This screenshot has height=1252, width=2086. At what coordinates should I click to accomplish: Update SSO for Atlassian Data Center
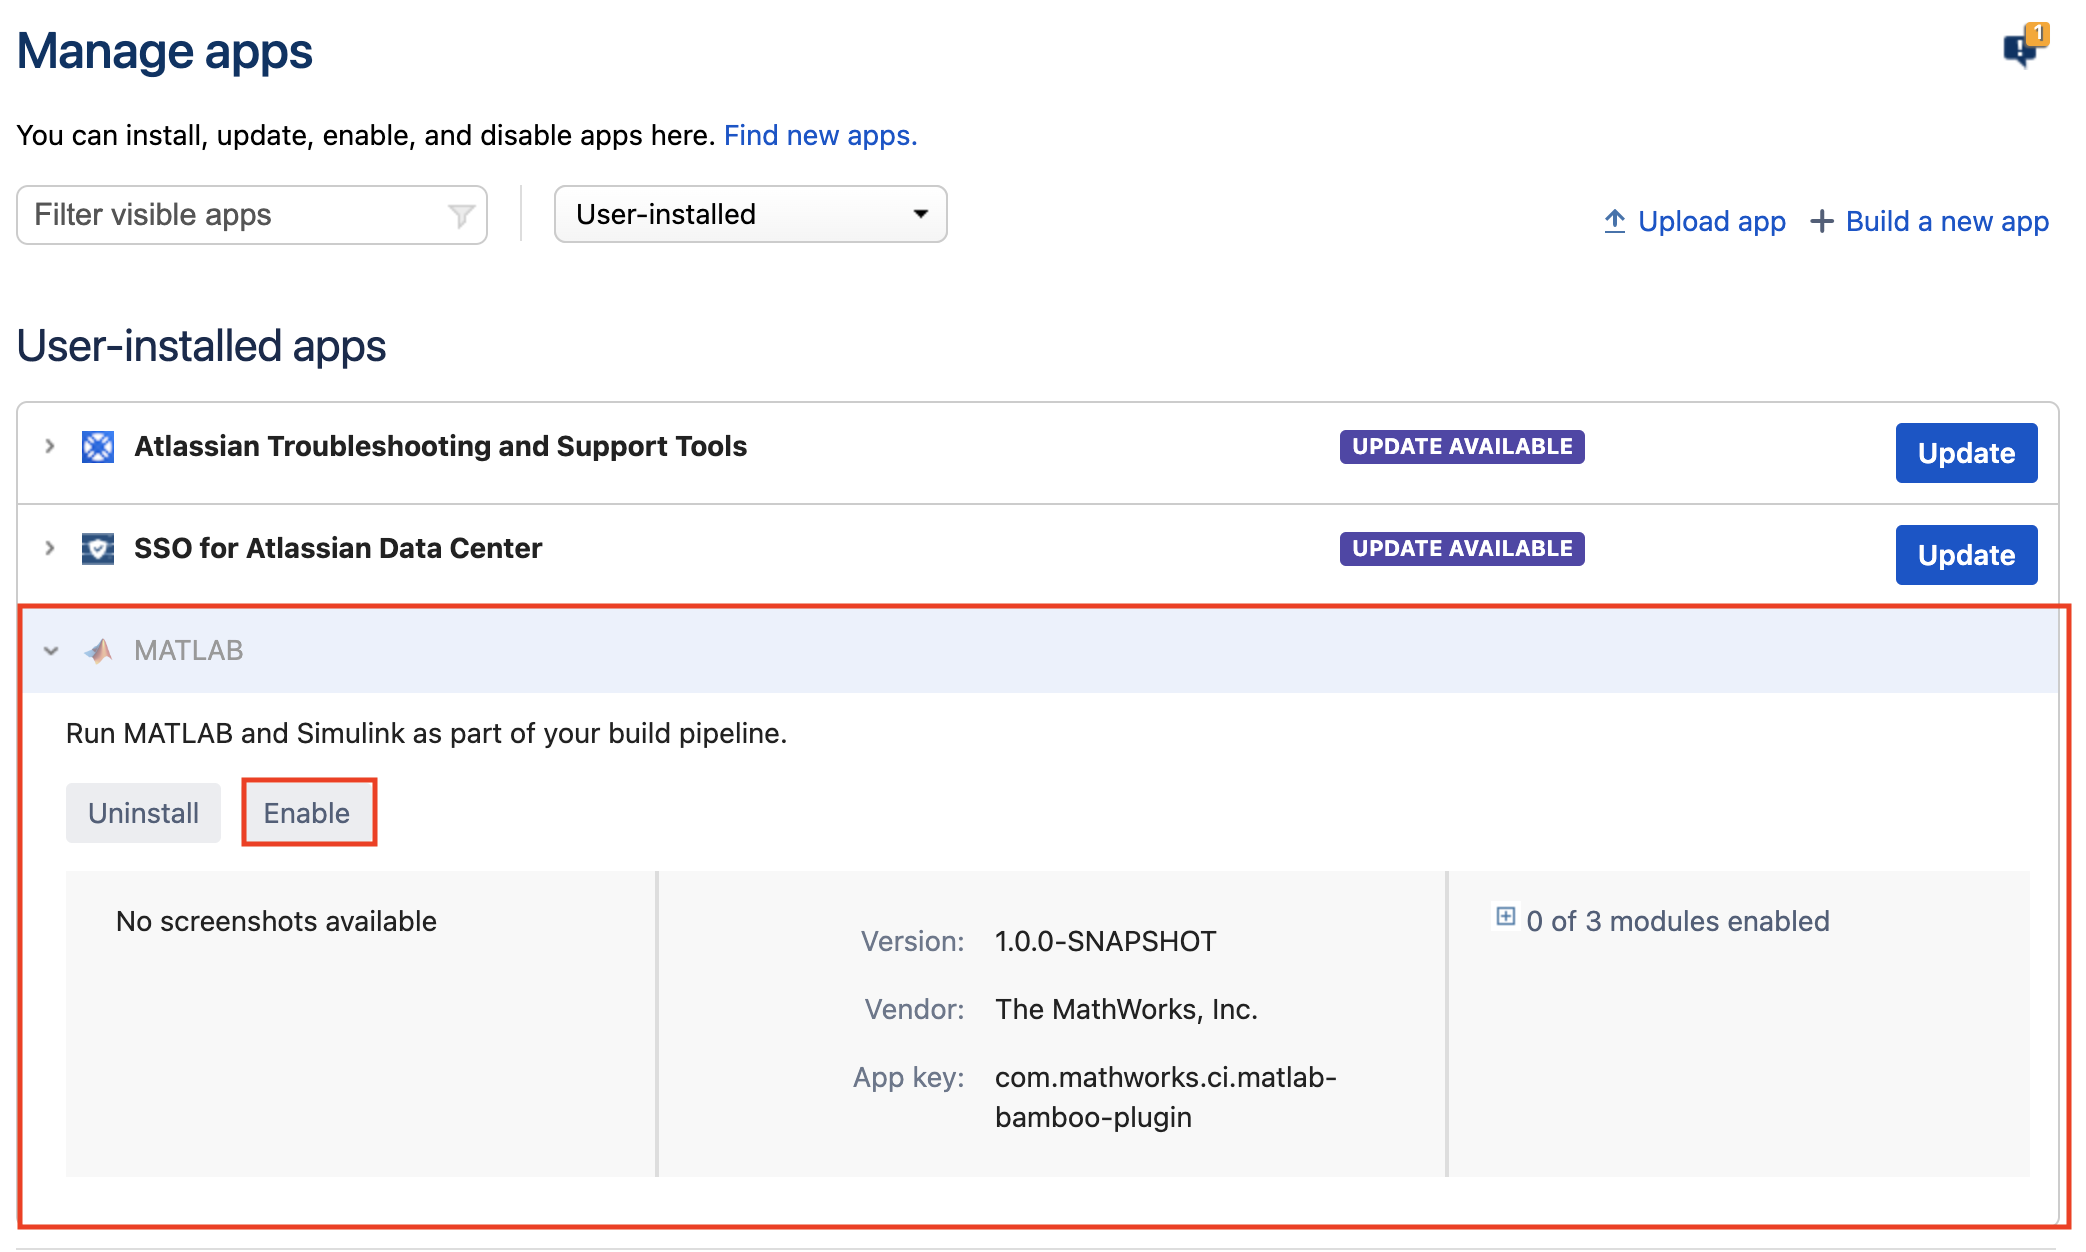click(1965, 555)
